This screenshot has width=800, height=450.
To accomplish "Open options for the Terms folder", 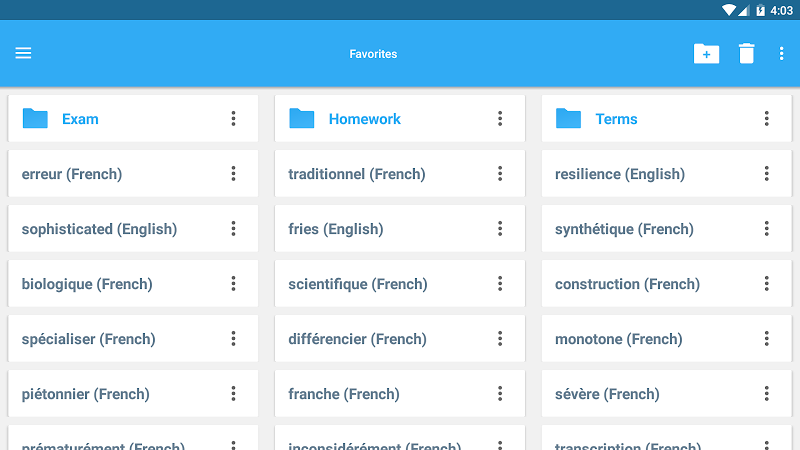I will (x=766, y=119).
